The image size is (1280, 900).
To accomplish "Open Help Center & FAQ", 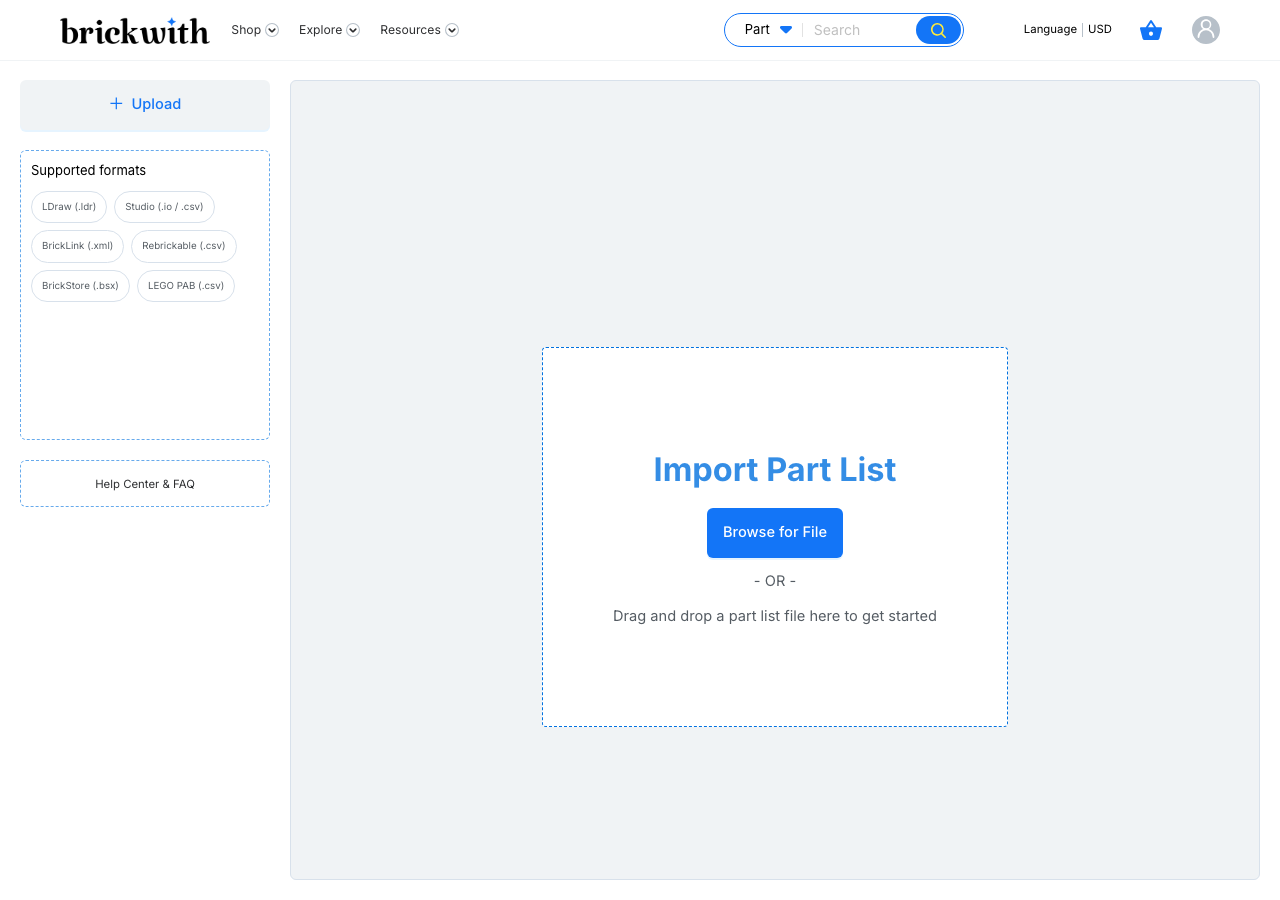I will [145, 484].
